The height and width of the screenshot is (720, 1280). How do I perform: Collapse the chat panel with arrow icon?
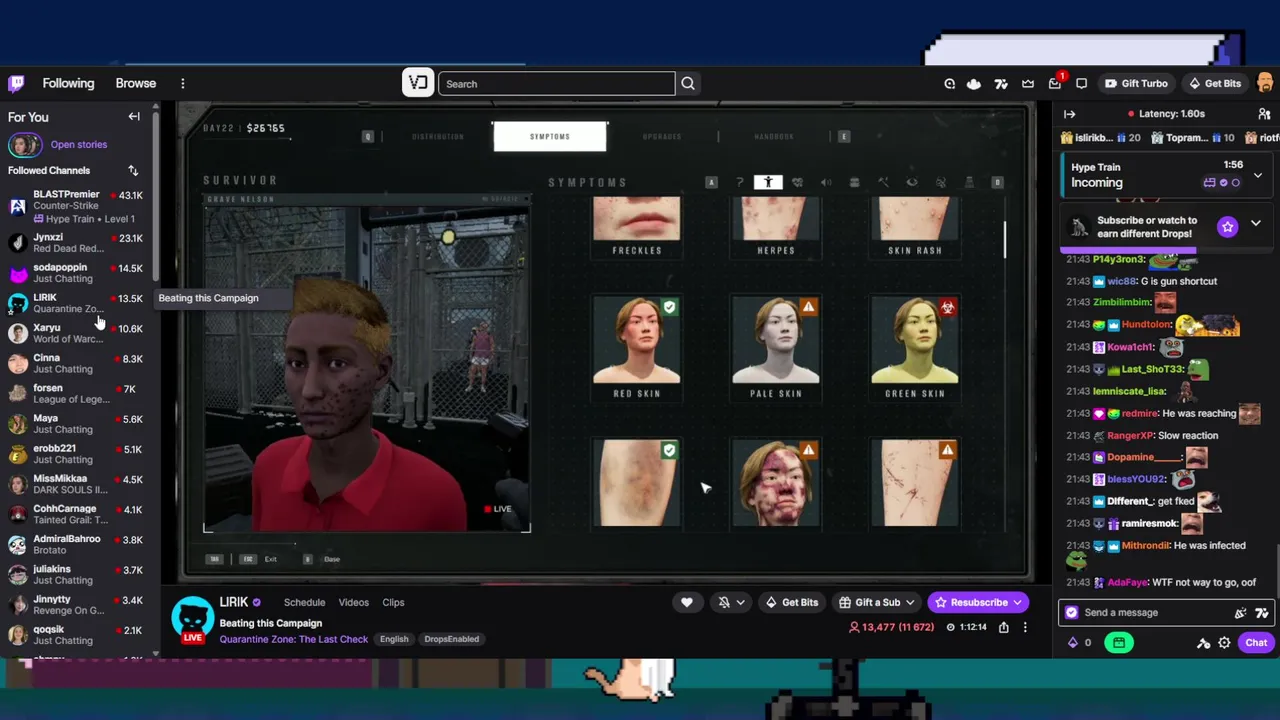click(x=1069, y=114)
